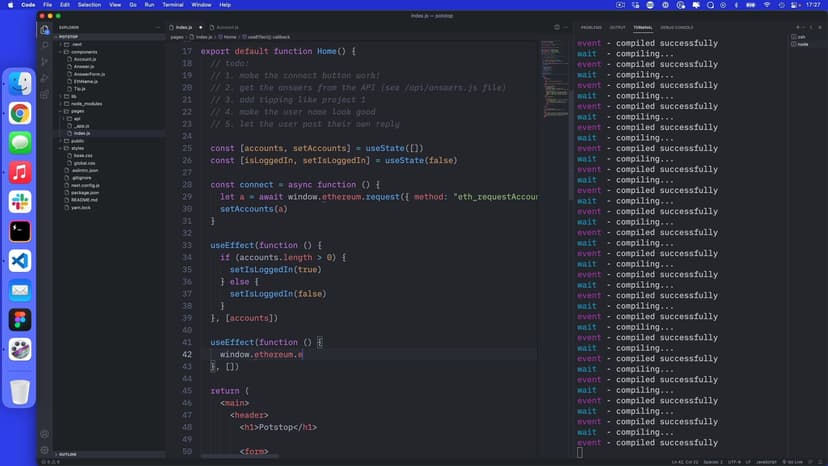The image size is (828, 466).
Task: Create a new terminal with plus icon
Action: point(797,27)
